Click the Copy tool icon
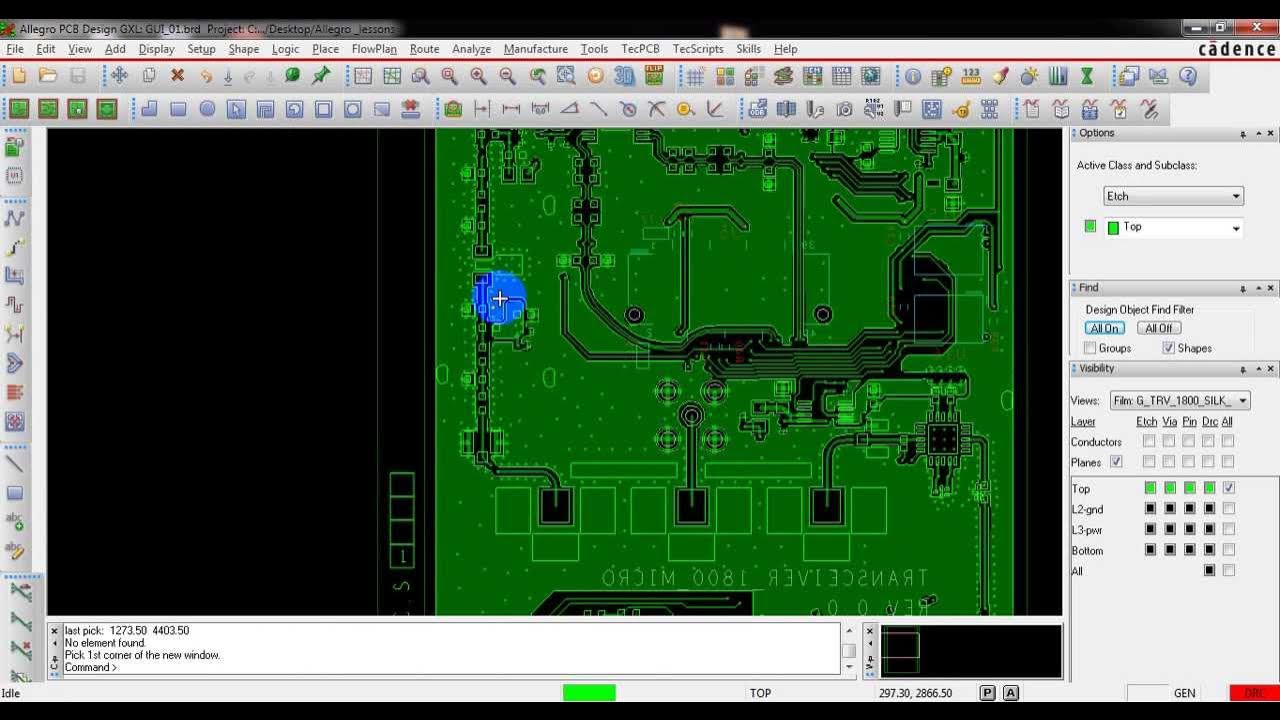This screenshot has width=1280, height=720. point(149,76)
